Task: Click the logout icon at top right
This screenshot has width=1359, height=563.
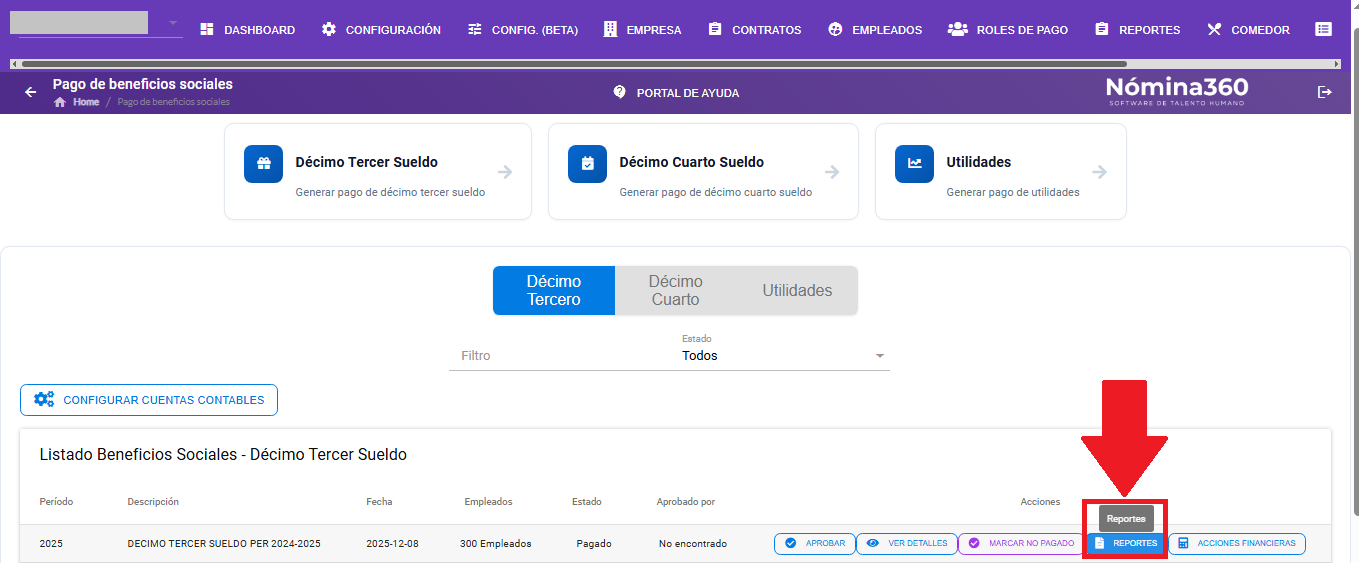Action: pos(1325,92)
